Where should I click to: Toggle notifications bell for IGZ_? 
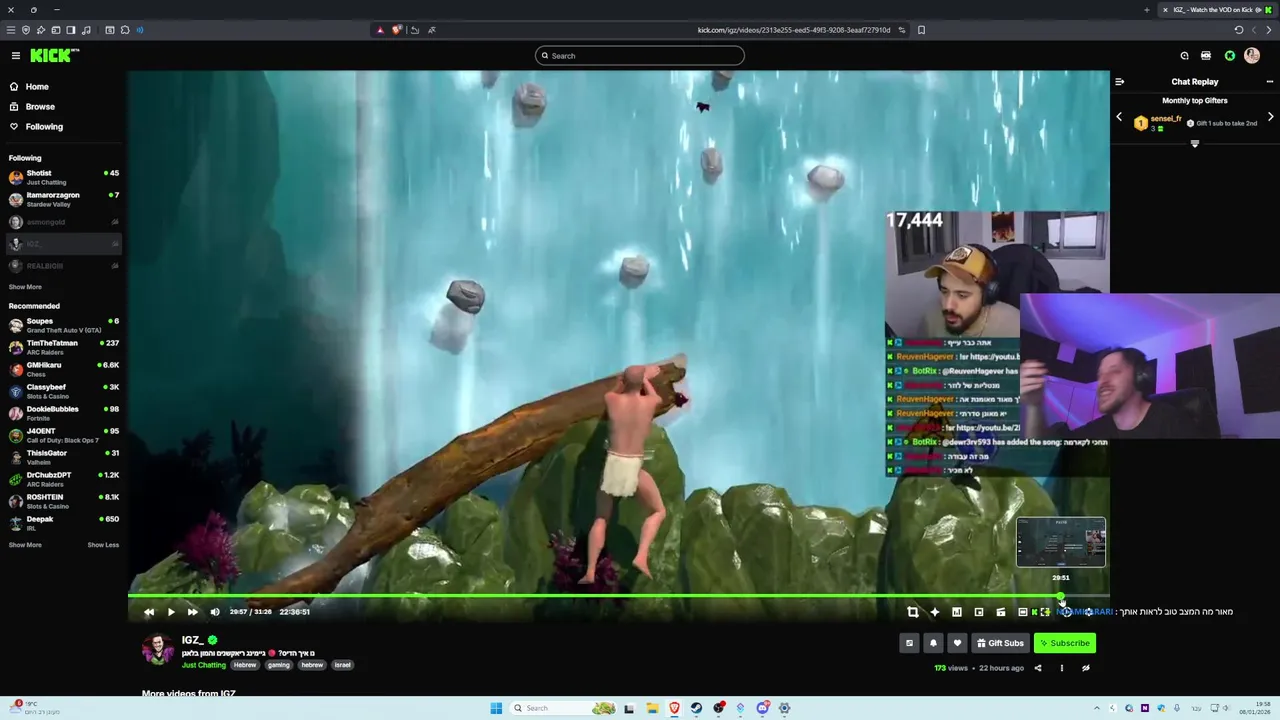tap(933, 643)
